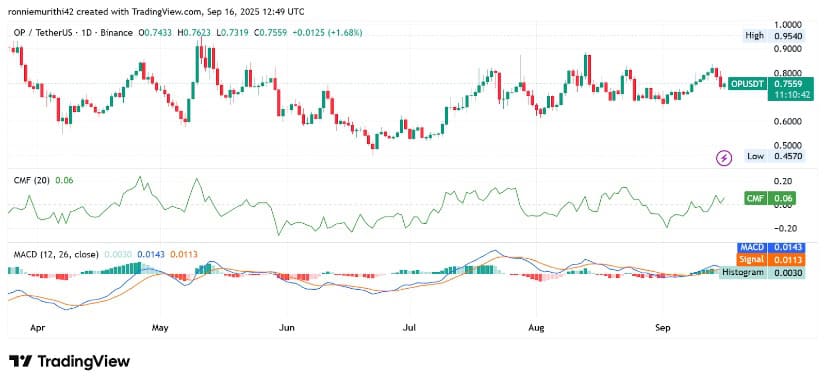Click the 1.0000 price axis value
Image resolution: width=825 pixels, height=384 pixels.
click(x=788, y=24)
